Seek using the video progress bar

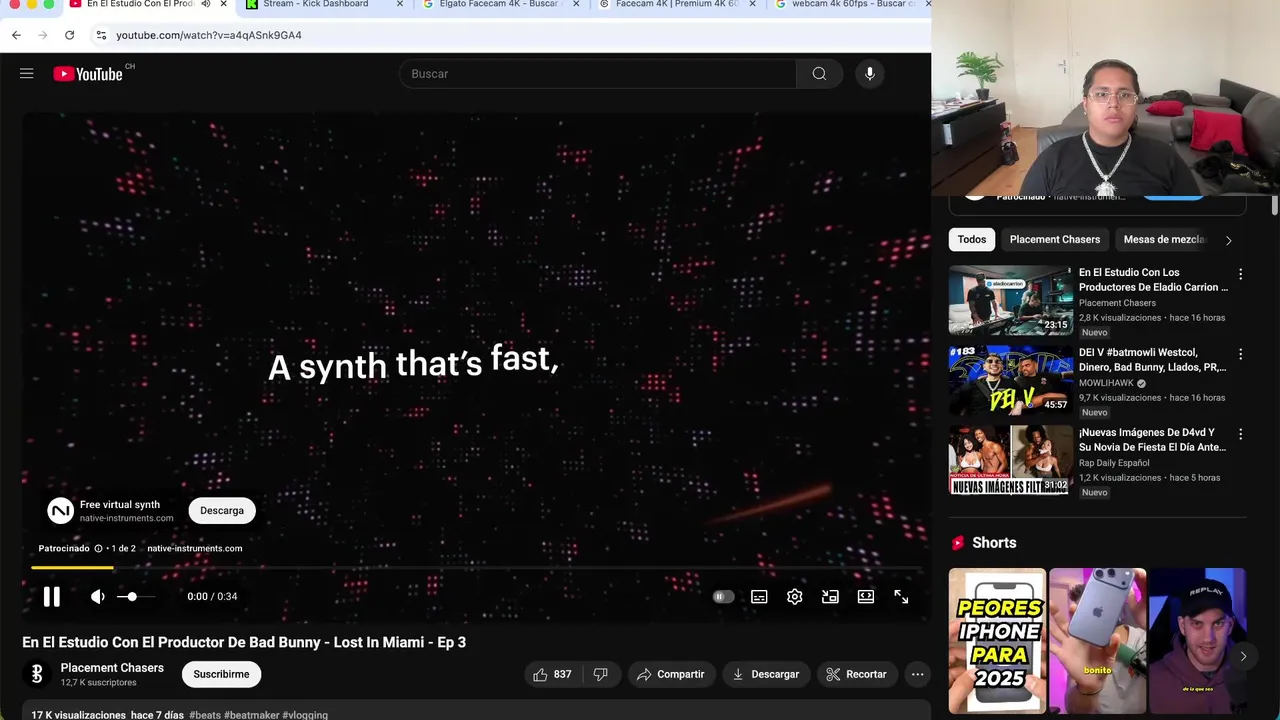[476, 568]
